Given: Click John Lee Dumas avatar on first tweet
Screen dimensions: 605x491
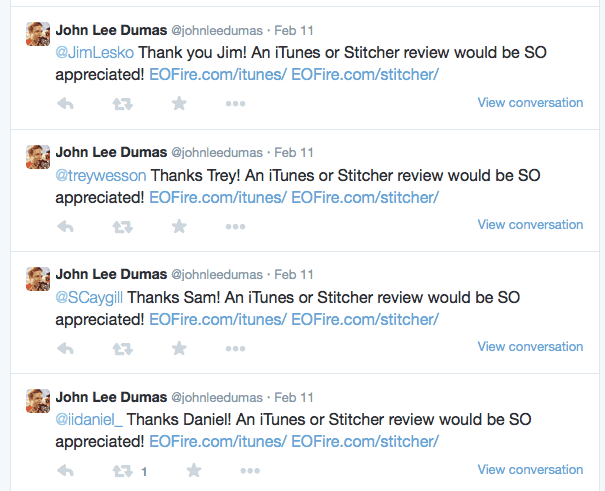Looking at the screenshot, I should pyautogui.click(x=38, y=34).
